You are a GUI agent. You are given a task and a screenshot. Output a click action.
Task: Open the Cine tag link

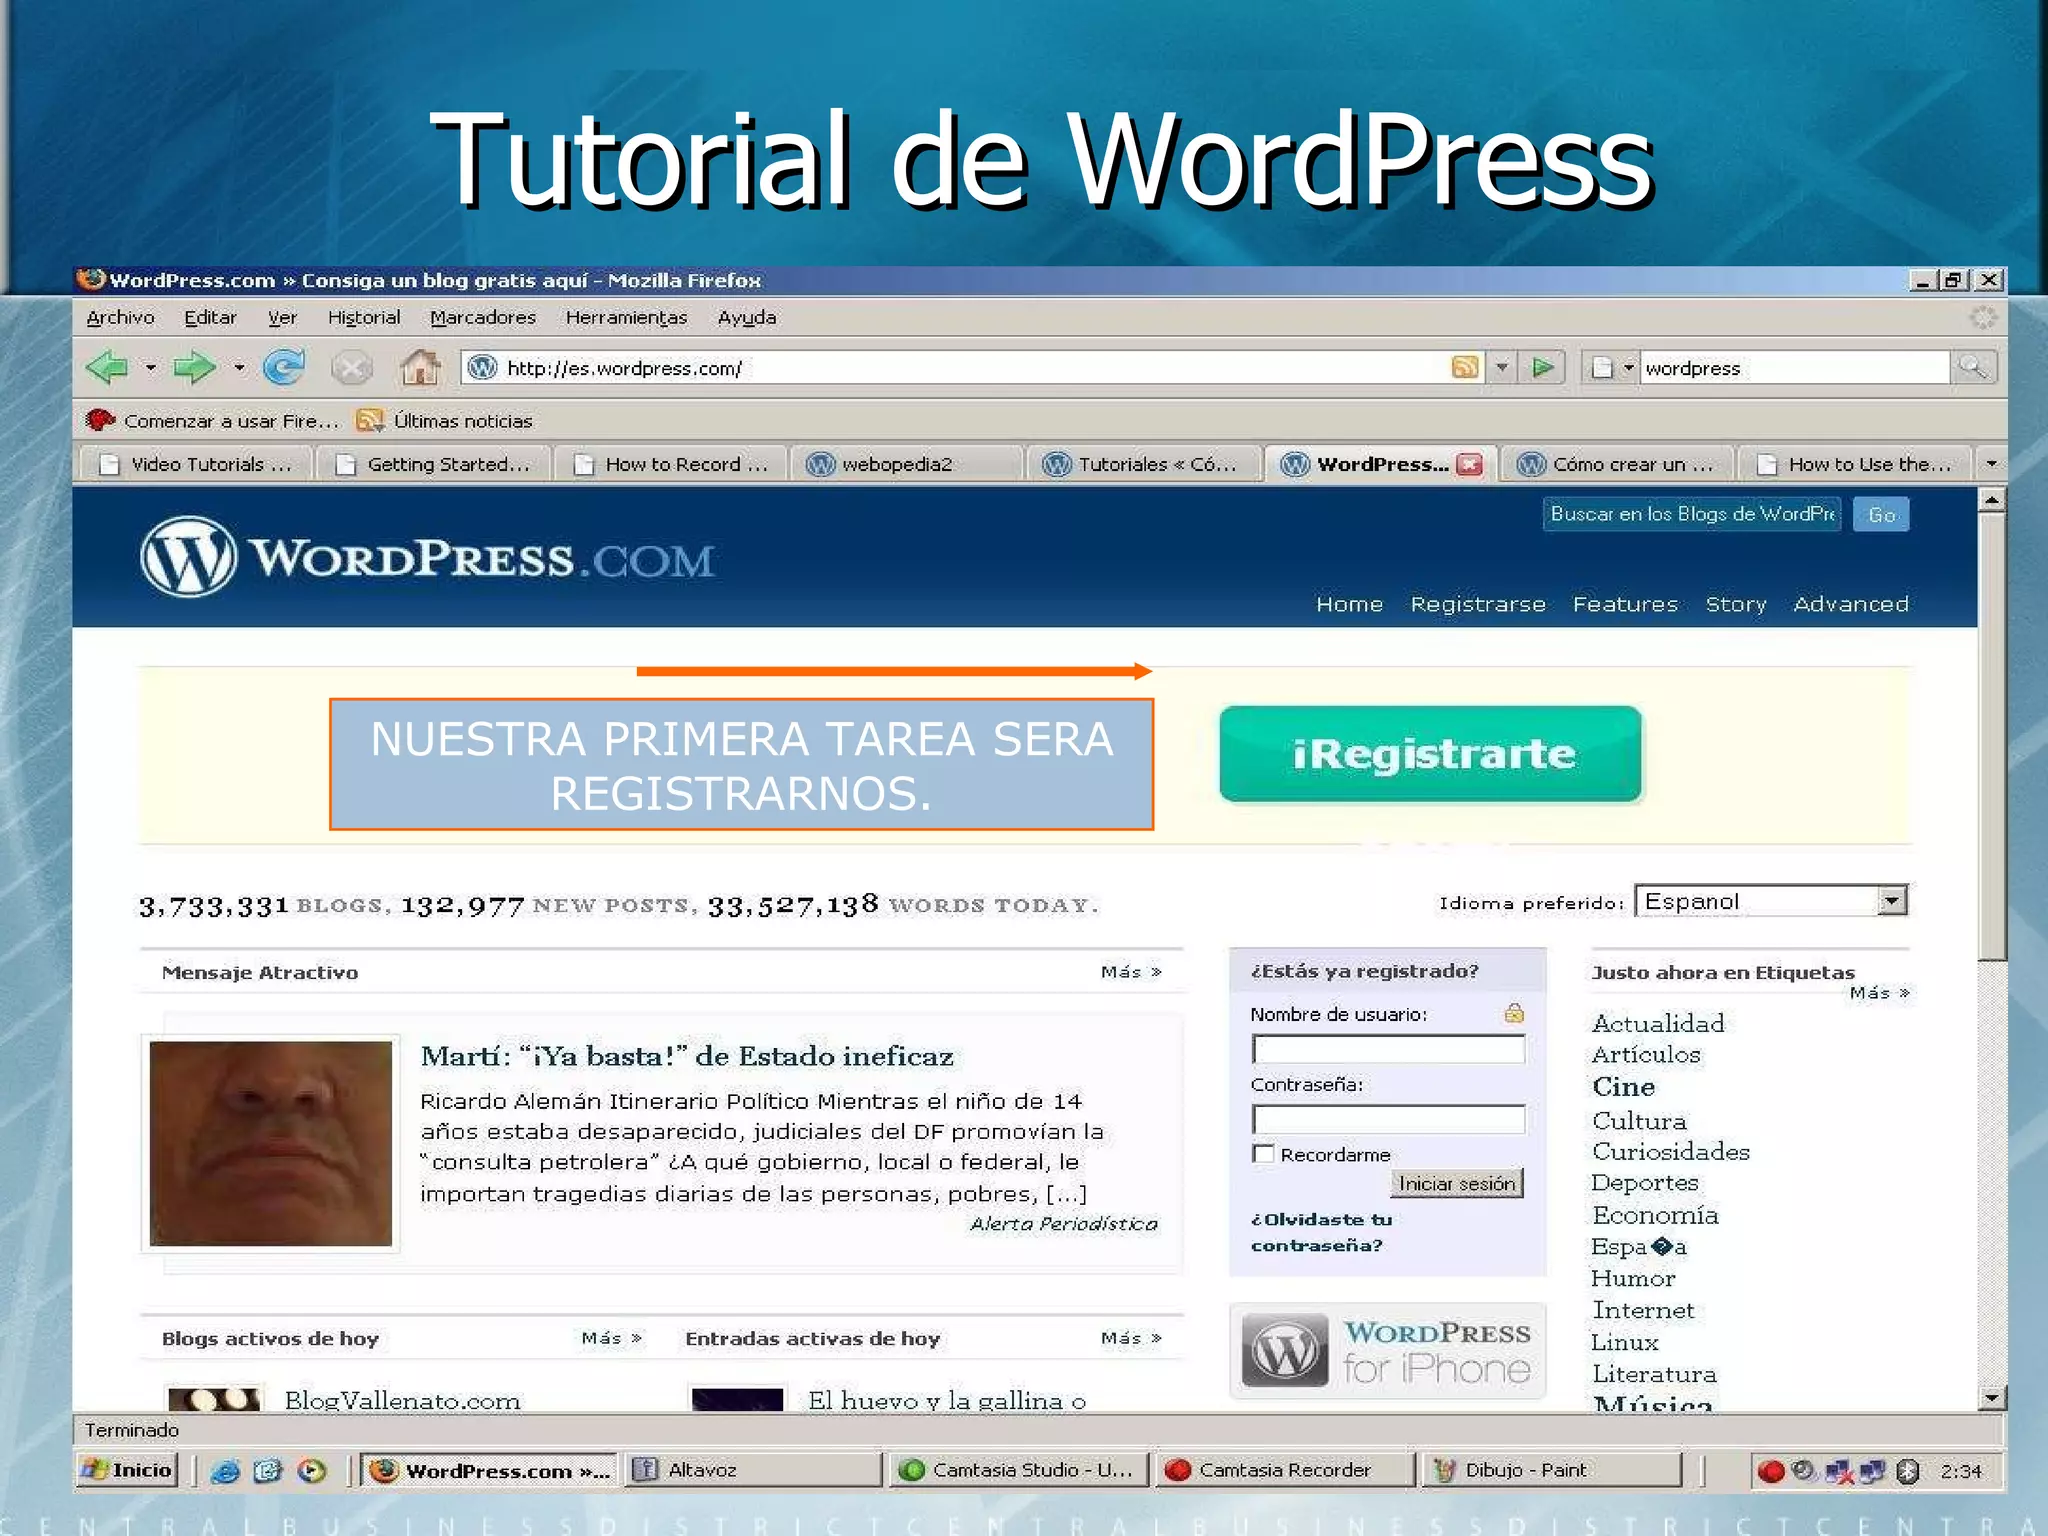1623,1087
